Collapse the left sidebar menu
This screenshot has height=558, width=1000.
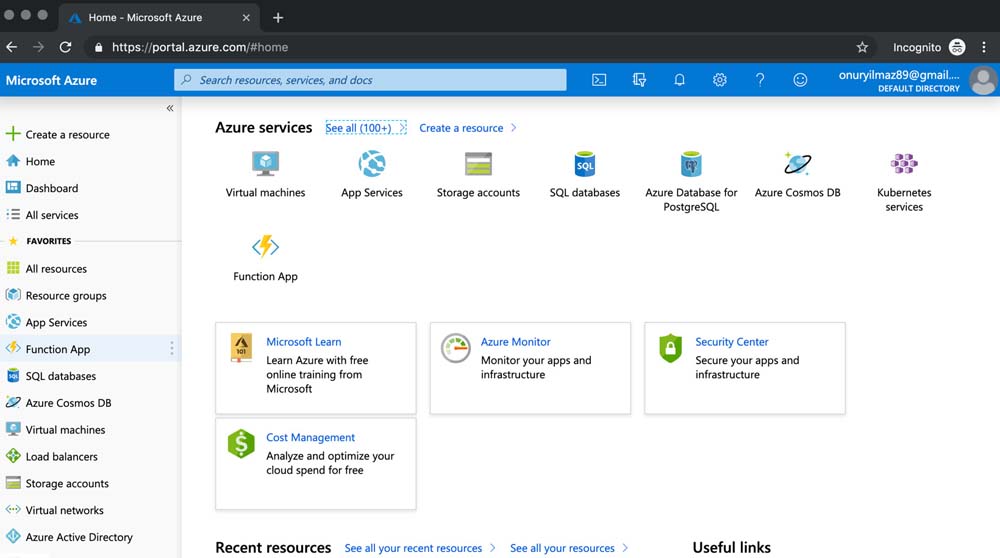pos(170,108)
